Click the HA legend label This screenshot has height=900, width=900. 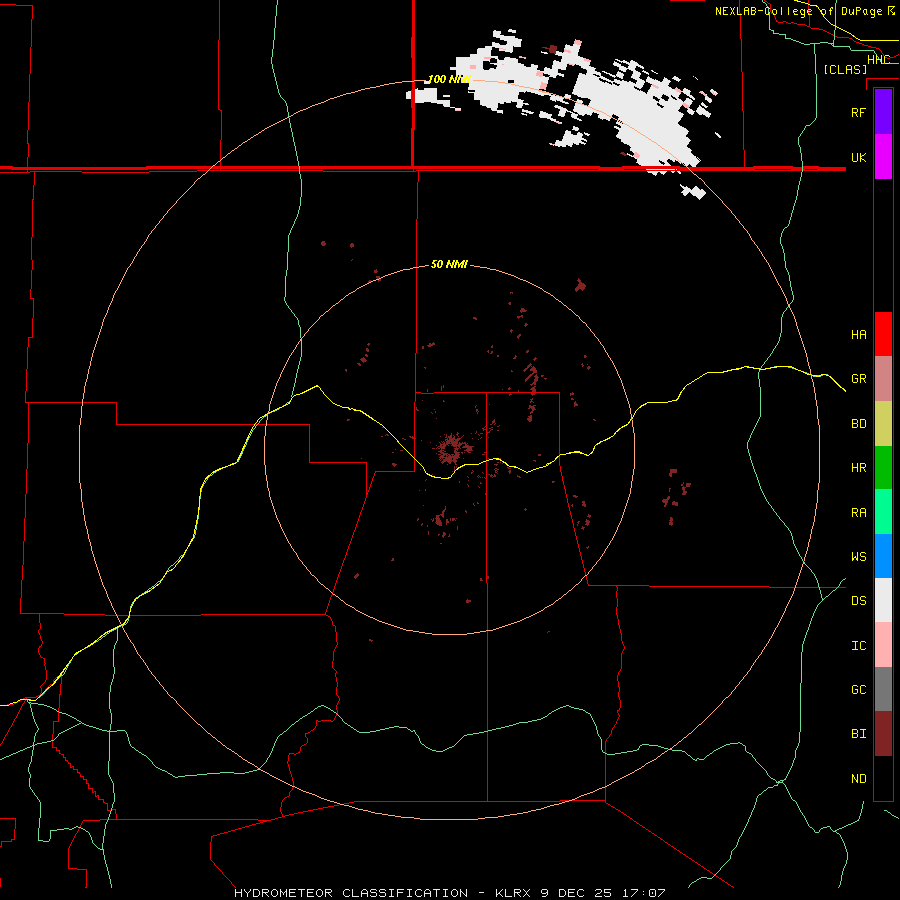point(858,334)
